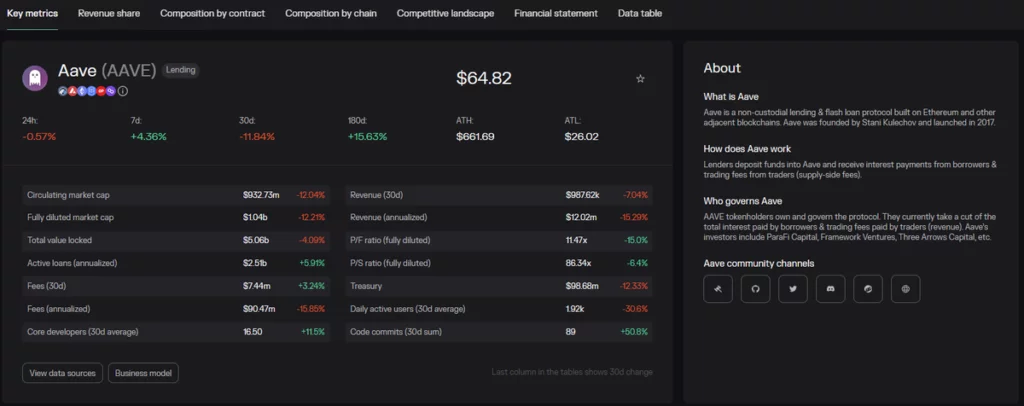Click the fifth community channel icon

click(x=868, y=289)
